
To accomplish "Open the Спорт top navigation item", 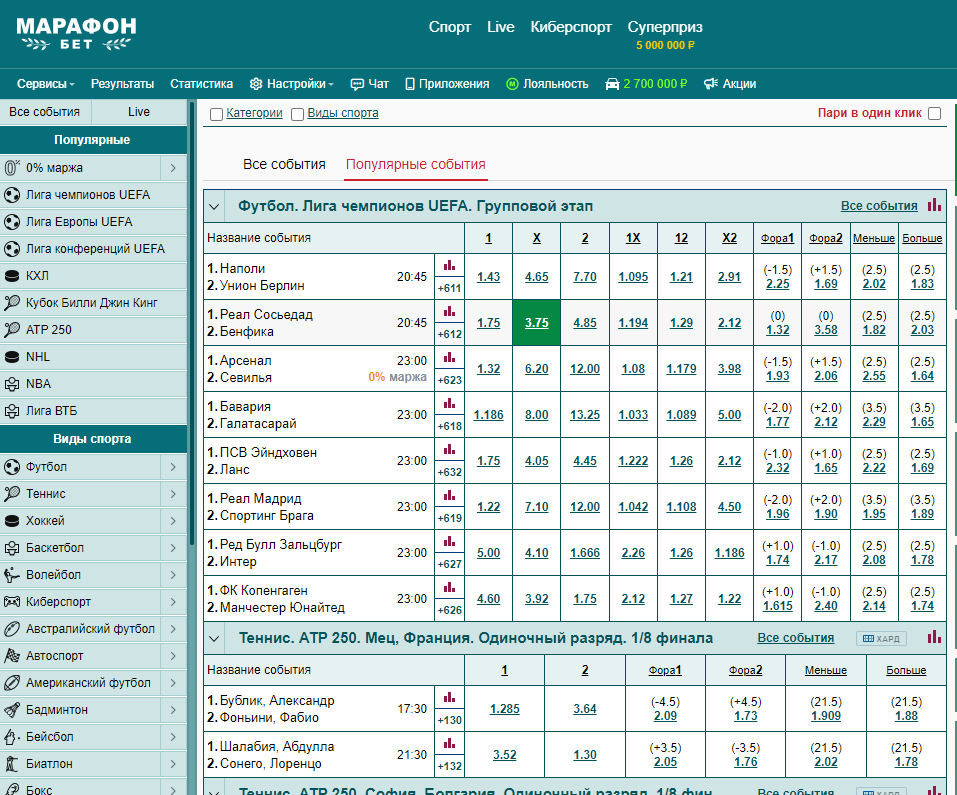I will (450, 27).
